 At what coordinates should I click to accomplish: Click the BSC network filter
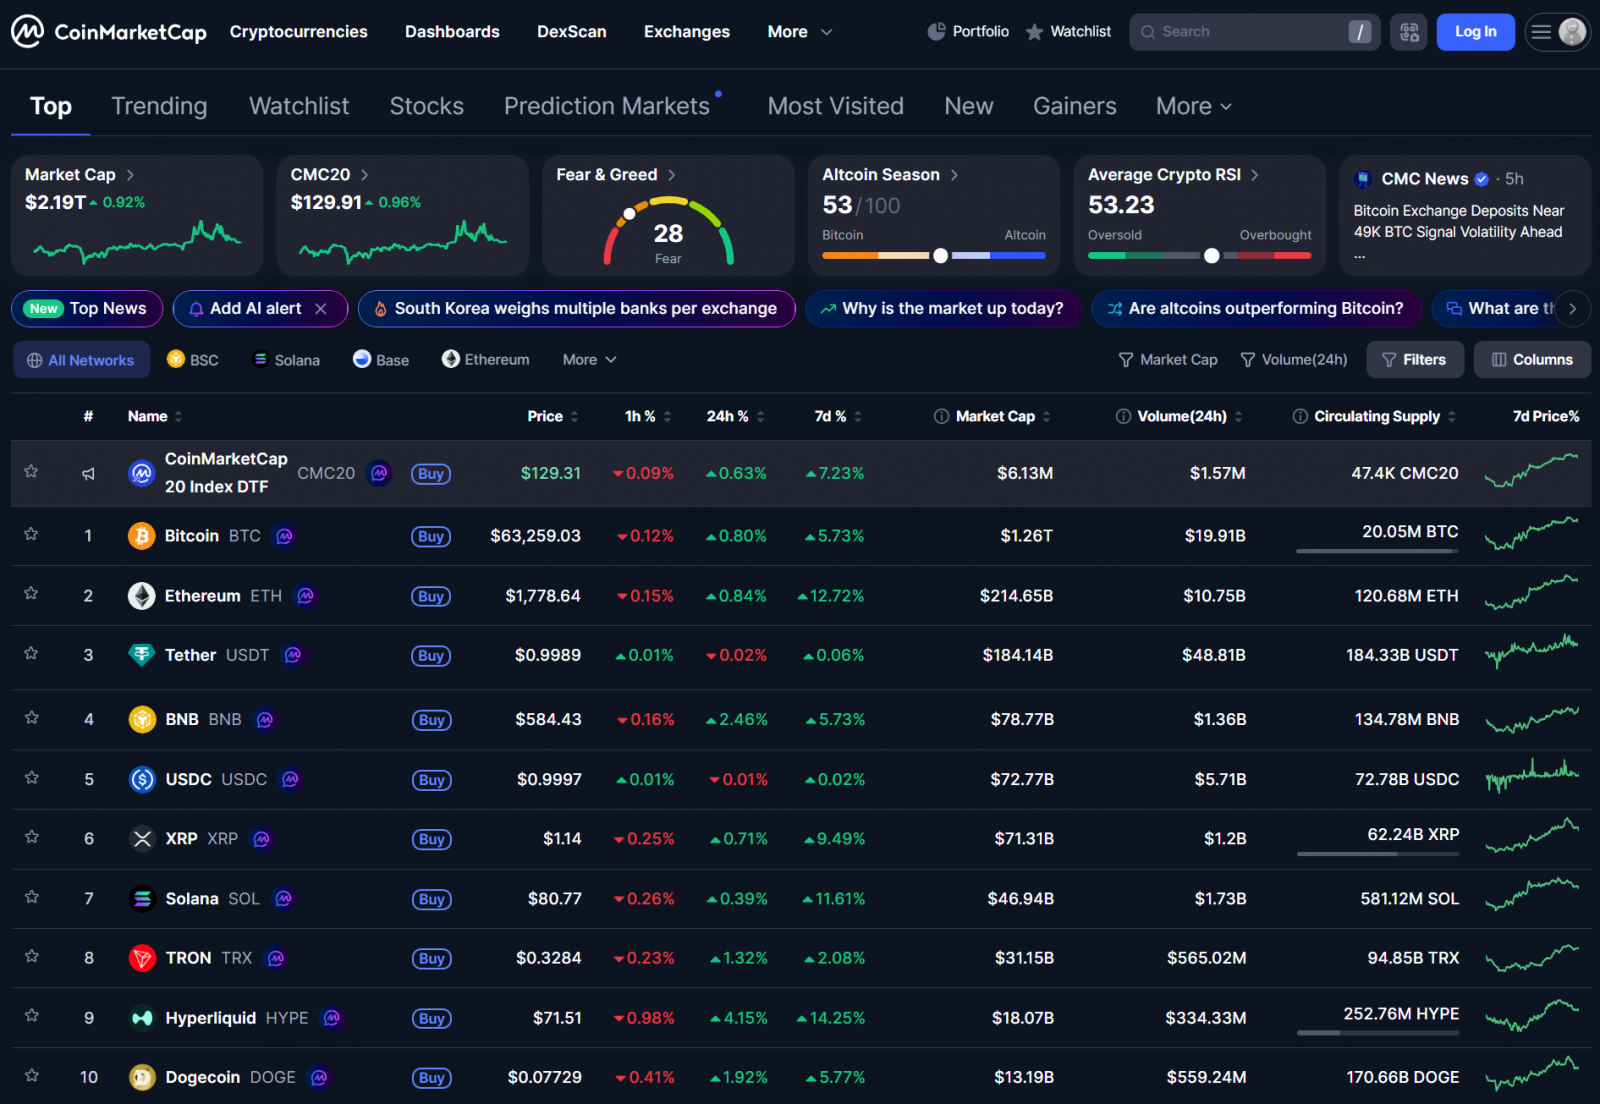tap(193, 360)
